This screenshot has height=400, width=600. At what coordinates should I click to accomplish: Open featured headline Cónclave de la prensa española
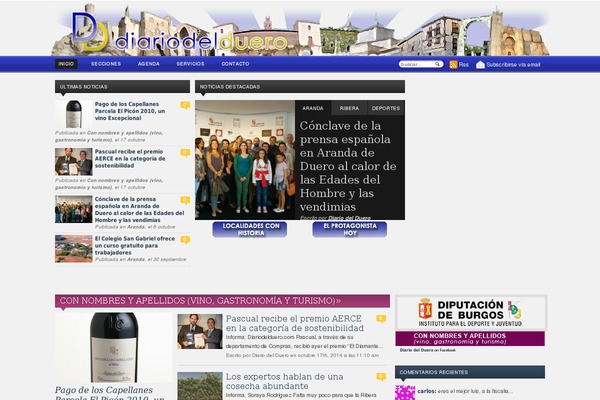click(x=348, y=166)
